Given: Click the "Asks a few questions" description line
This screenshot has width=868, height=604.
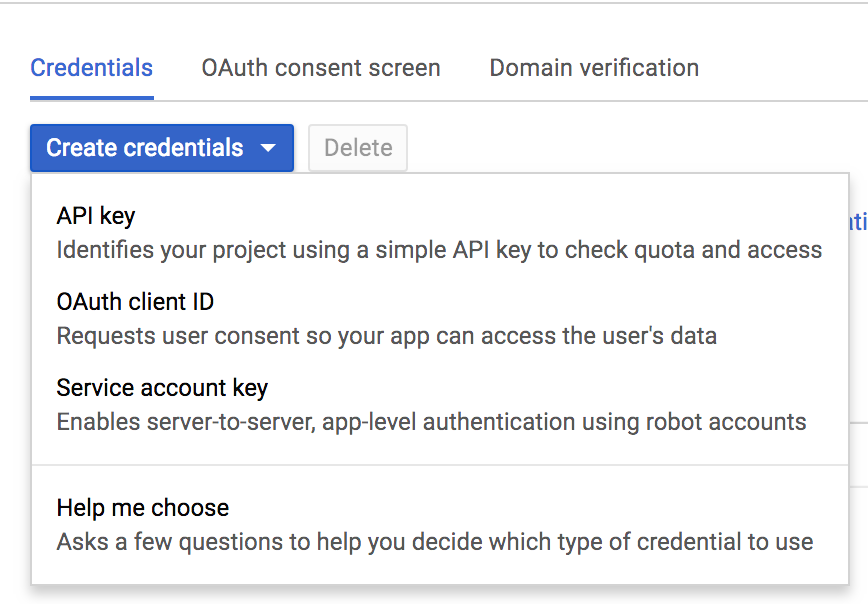Looking at the screenshot, I should click(x=435, y=542).
